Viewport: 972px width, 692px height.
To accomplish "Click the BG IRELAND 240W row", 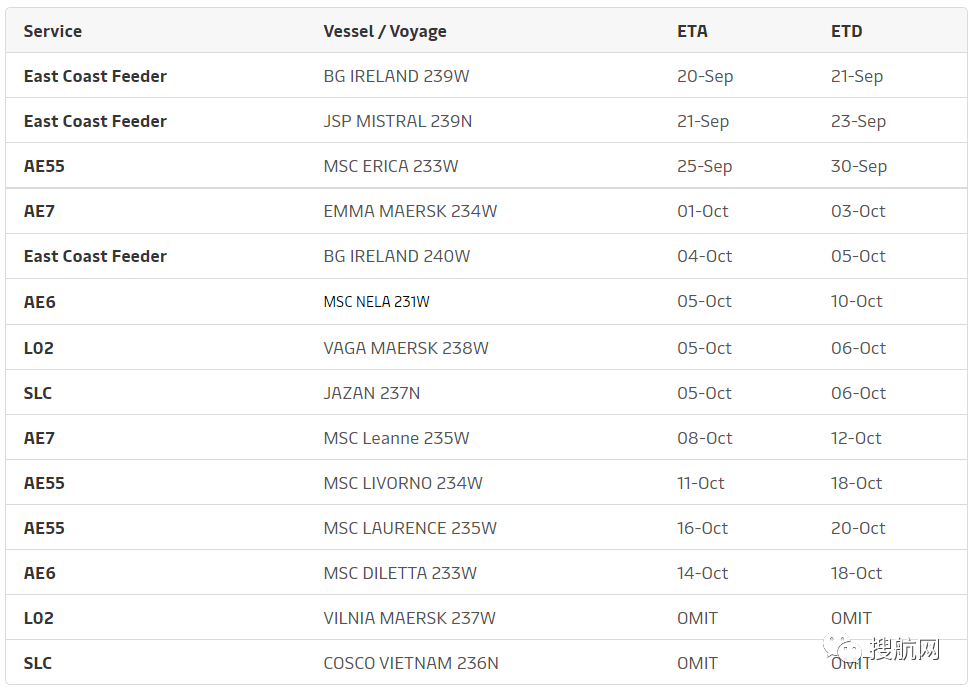I will pyautogui.click(x=397, y=256).
